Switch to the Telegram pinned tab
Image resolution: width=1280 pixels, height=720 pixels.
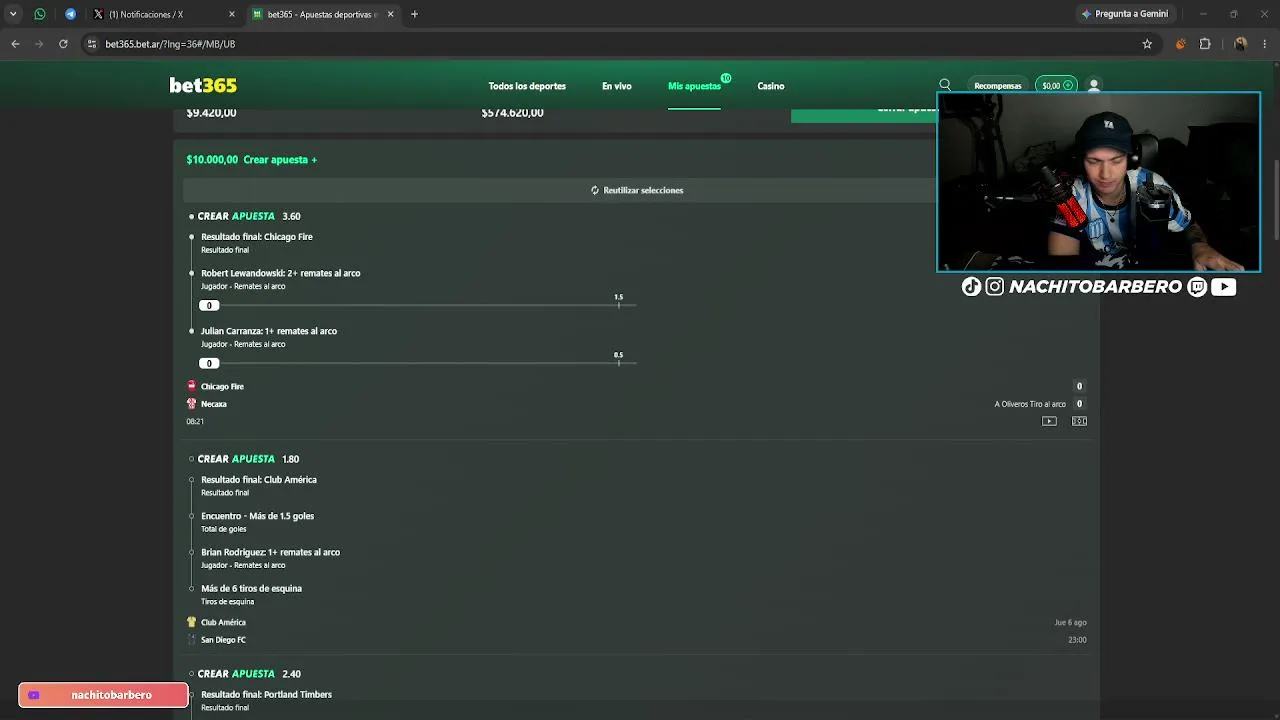(70, 14)
